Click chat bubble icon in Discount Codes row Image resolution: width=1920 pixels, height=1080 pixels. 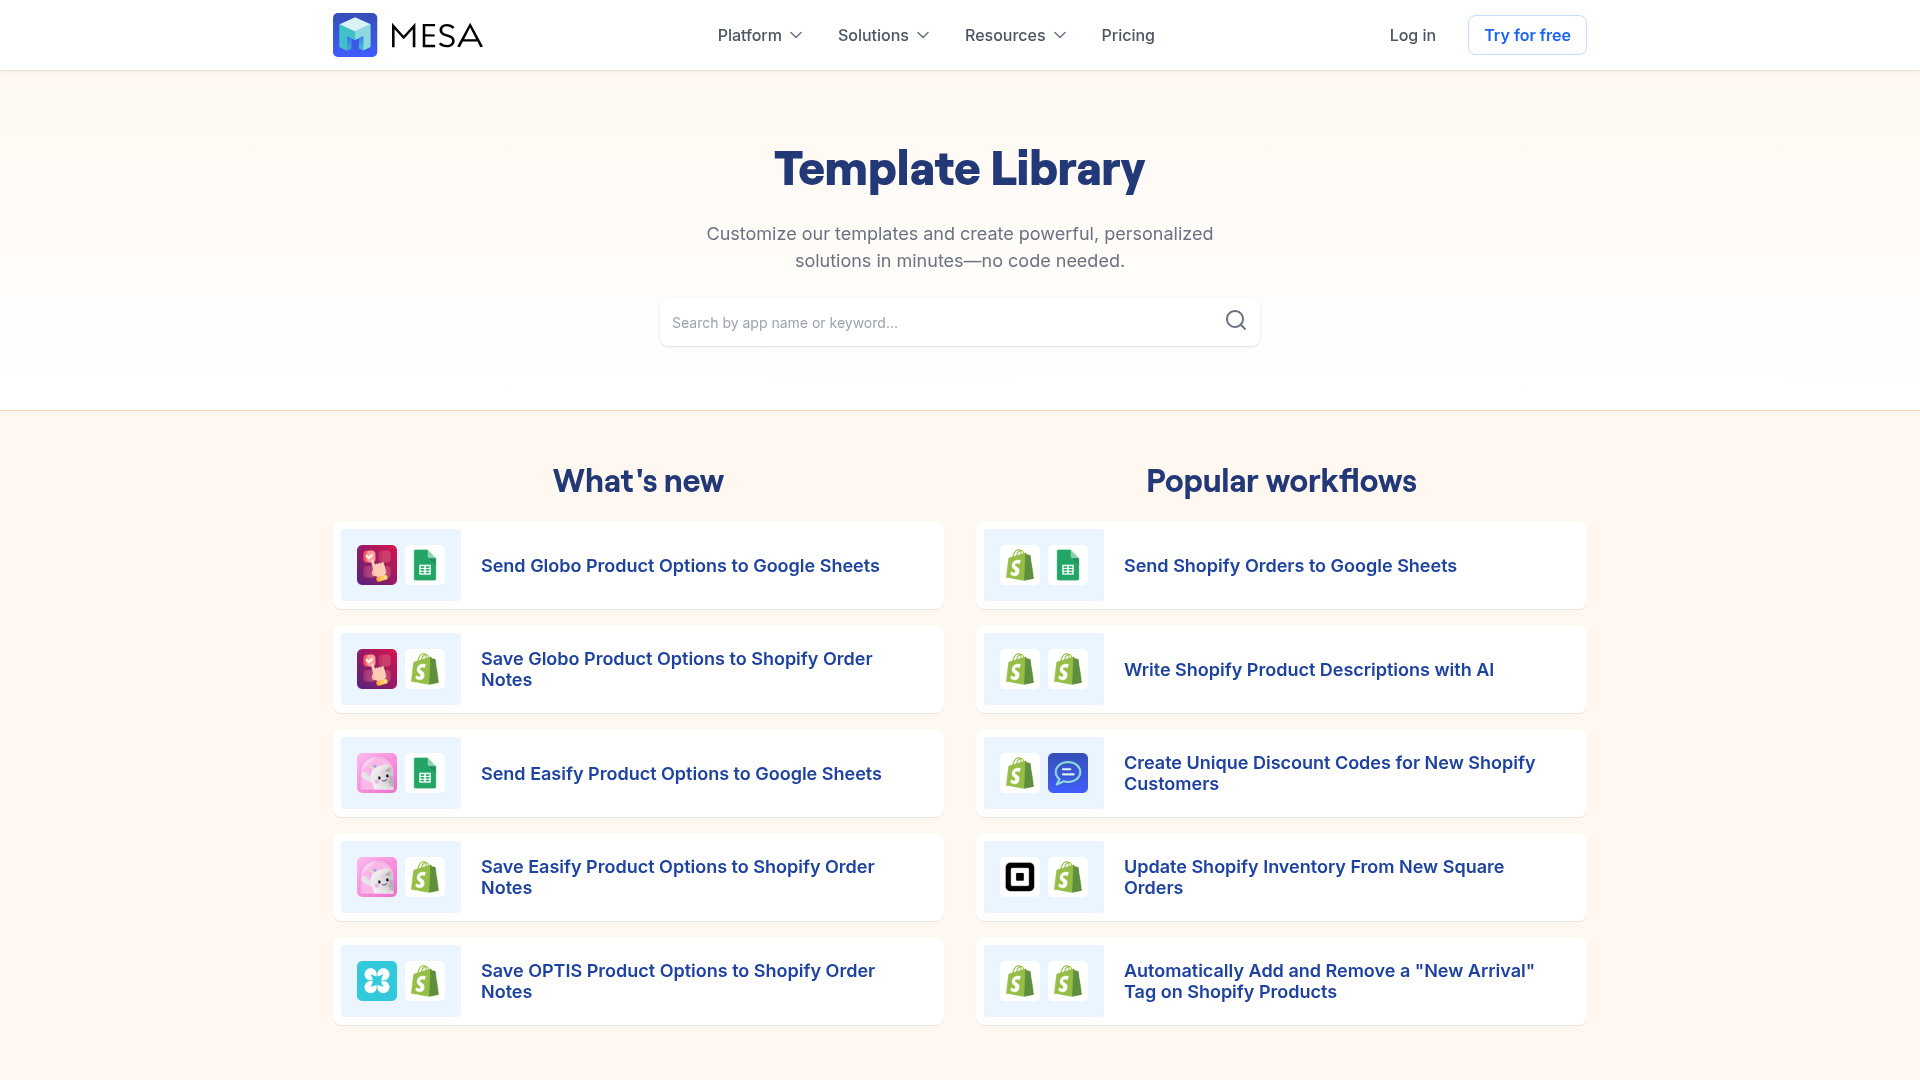[1068, 773]
